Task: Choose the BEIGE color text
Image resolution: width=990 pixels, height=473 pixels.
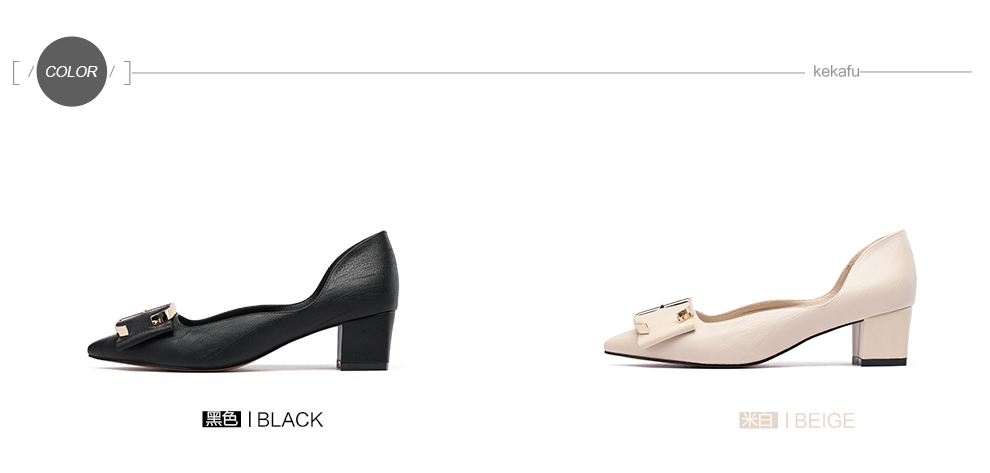Action: (x=825, y=421)
